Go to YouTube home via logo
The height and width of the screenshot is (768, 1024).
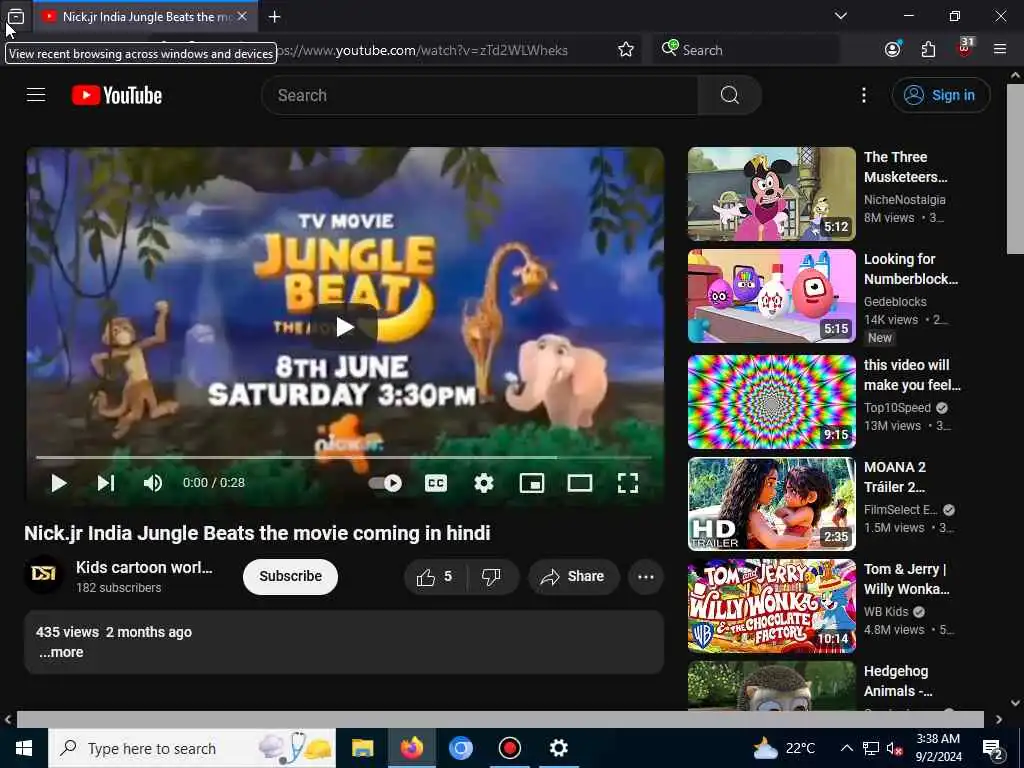coord(117,95)
